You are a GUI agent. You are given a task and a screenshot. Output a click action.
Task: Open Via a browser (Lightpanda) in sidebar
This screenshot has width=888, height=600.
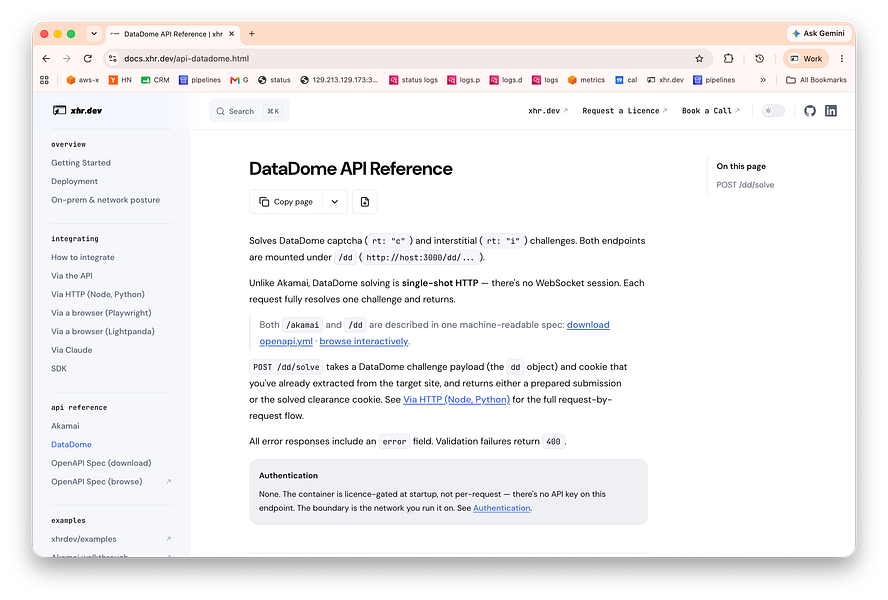pyautogui.click(x=103, y=331)
